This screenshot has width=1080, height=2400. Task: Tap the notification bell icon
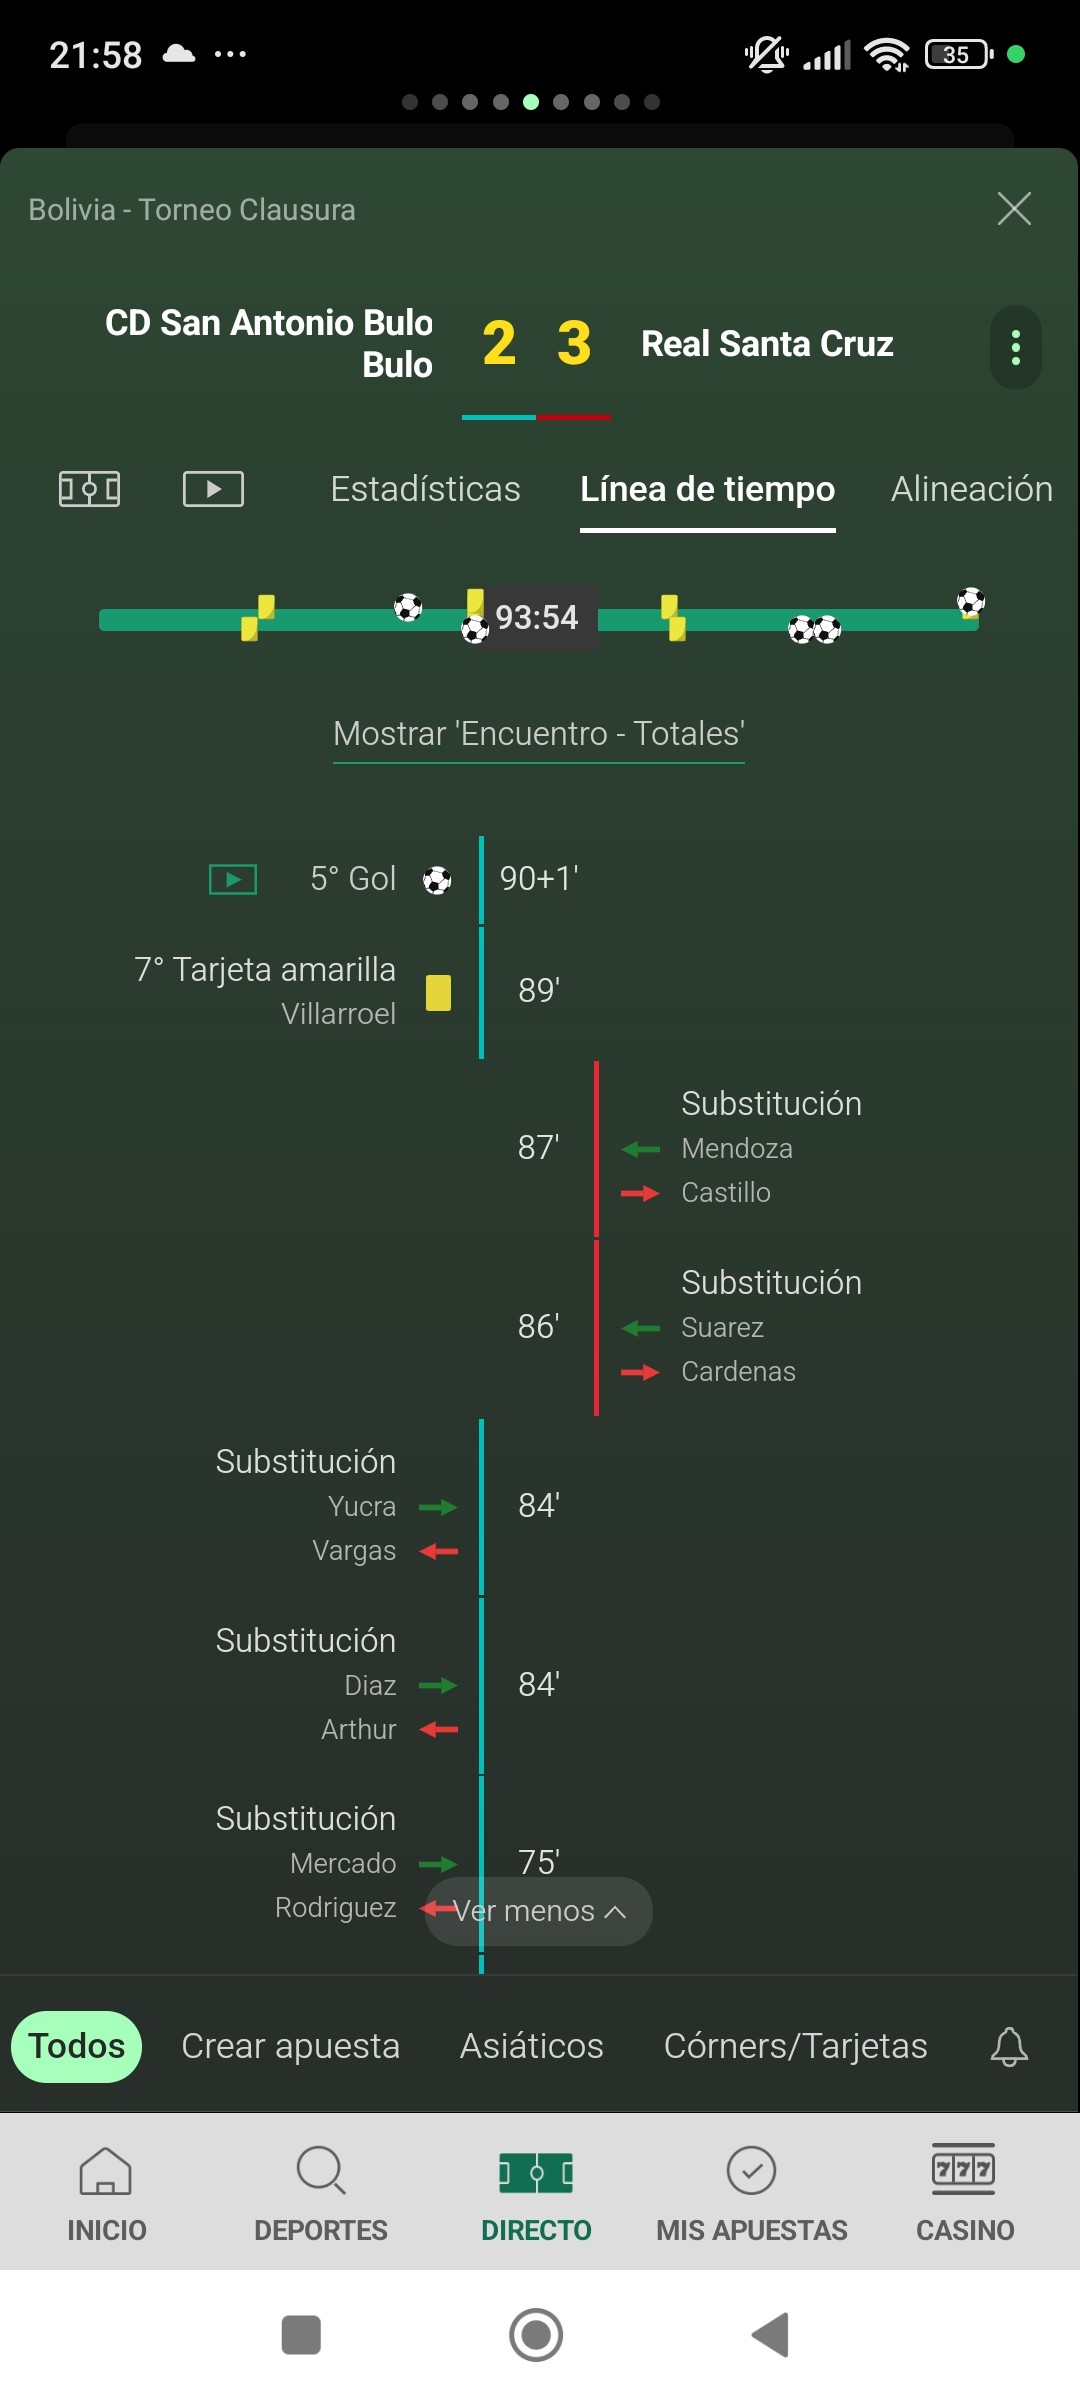click(1009, 2046)
